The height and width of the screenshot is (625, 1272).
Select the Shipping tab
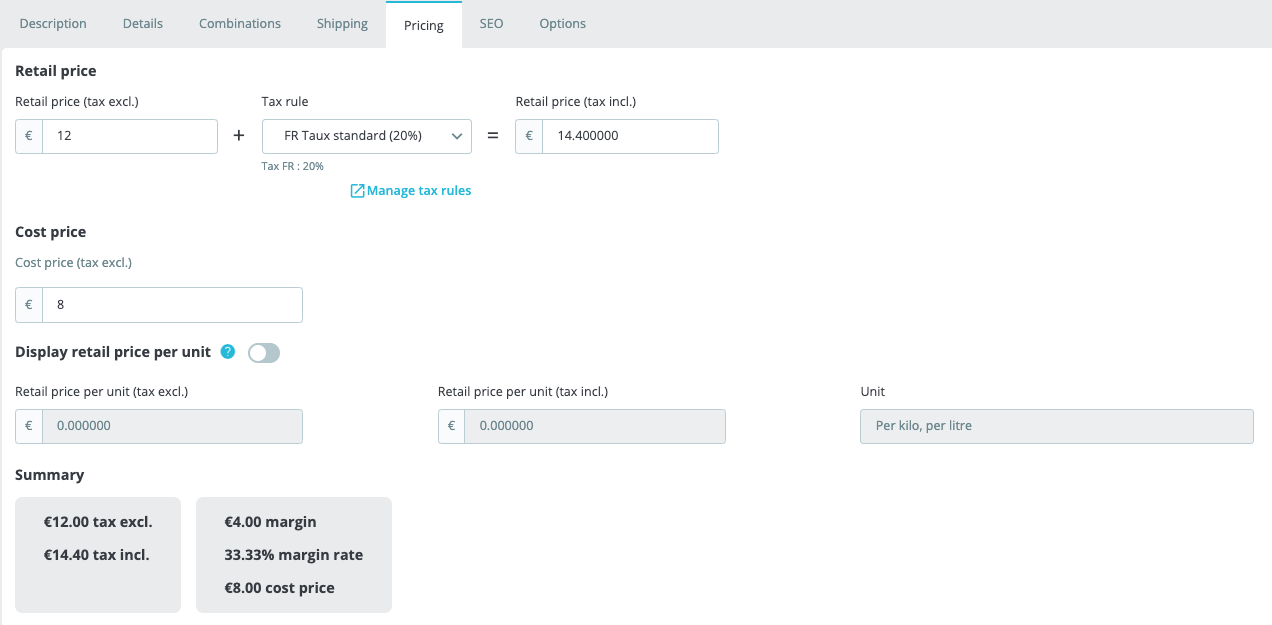(x=342, y=23)
